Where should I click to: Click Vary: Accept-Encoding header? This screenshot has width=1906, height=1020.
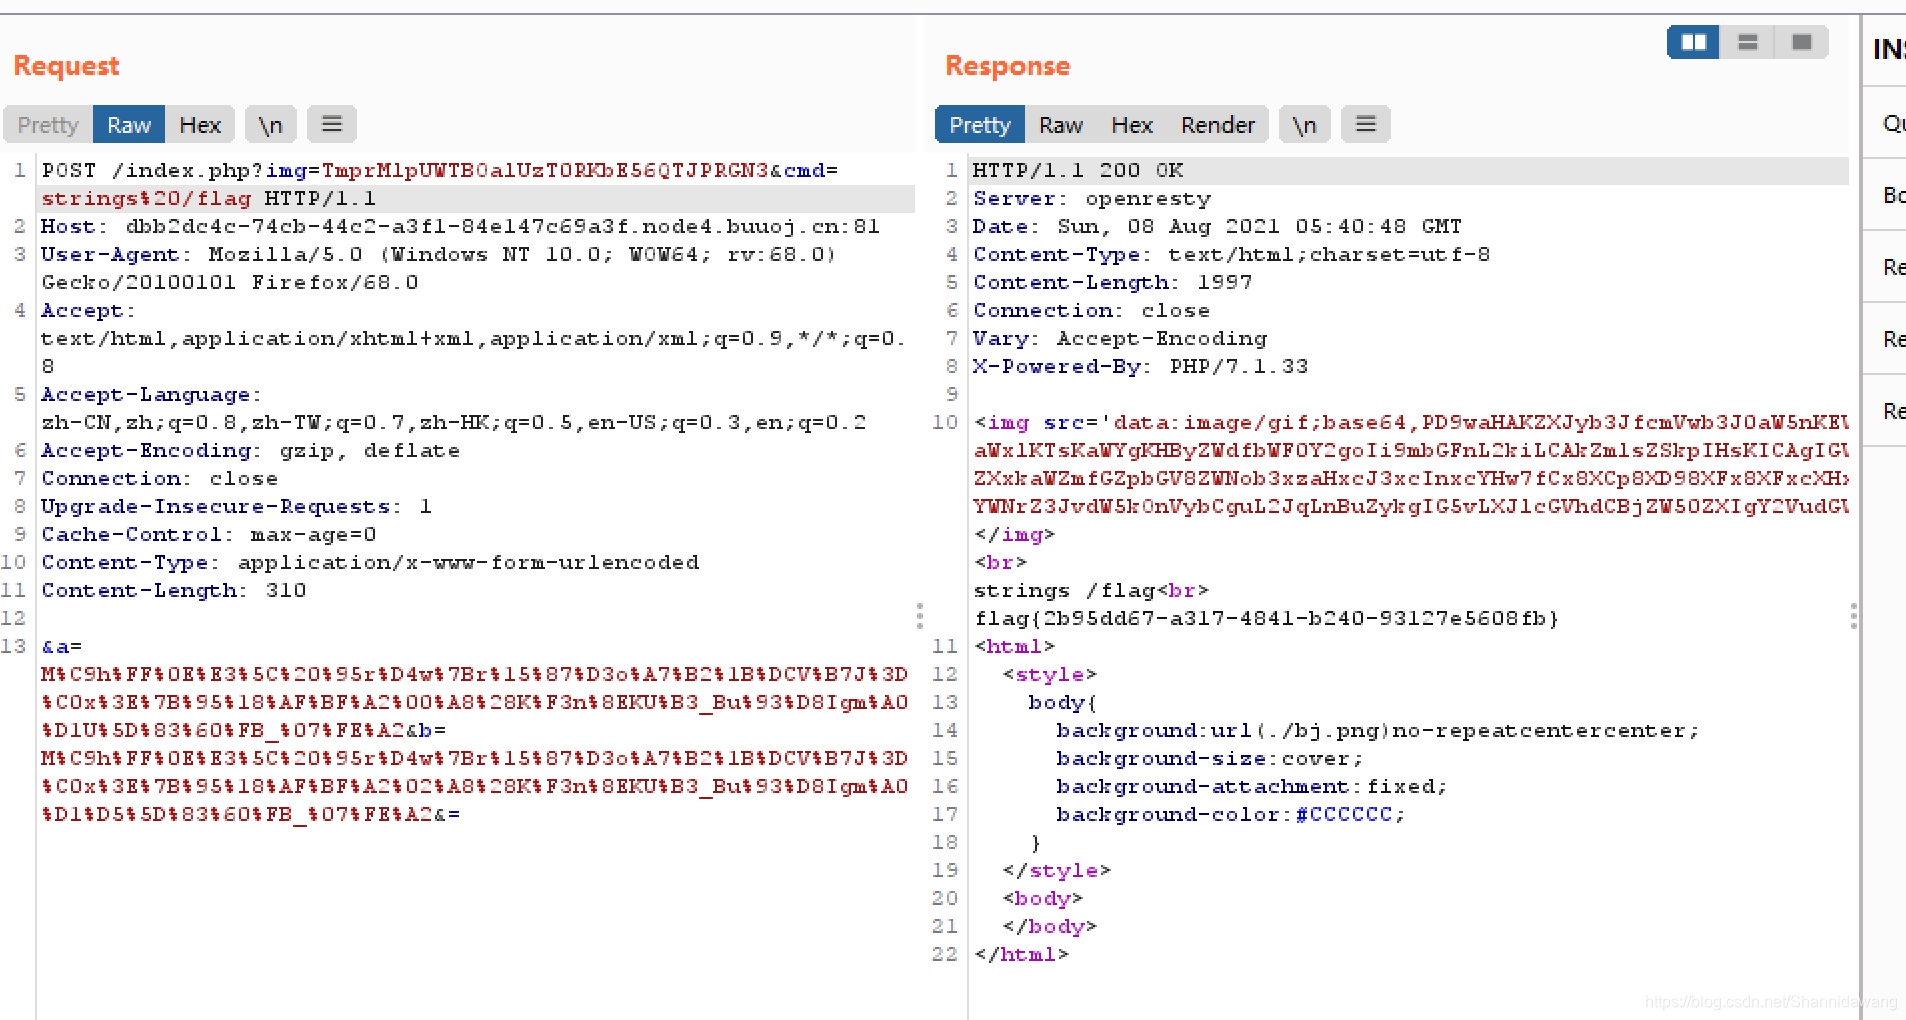click(x=1120, y=339)
